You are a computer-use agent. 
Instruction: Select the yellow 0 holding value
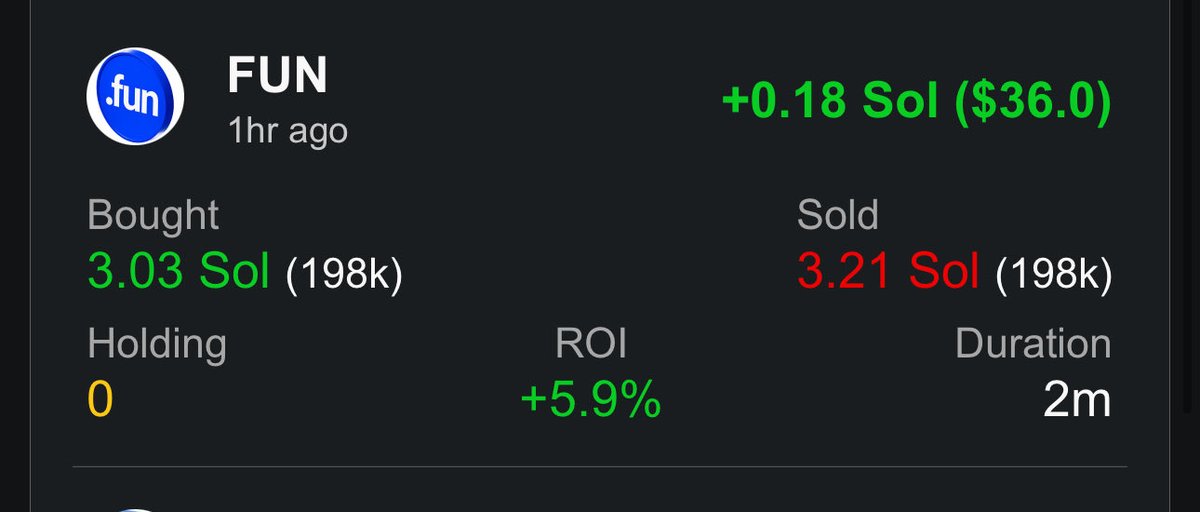[x=100, y=401]
